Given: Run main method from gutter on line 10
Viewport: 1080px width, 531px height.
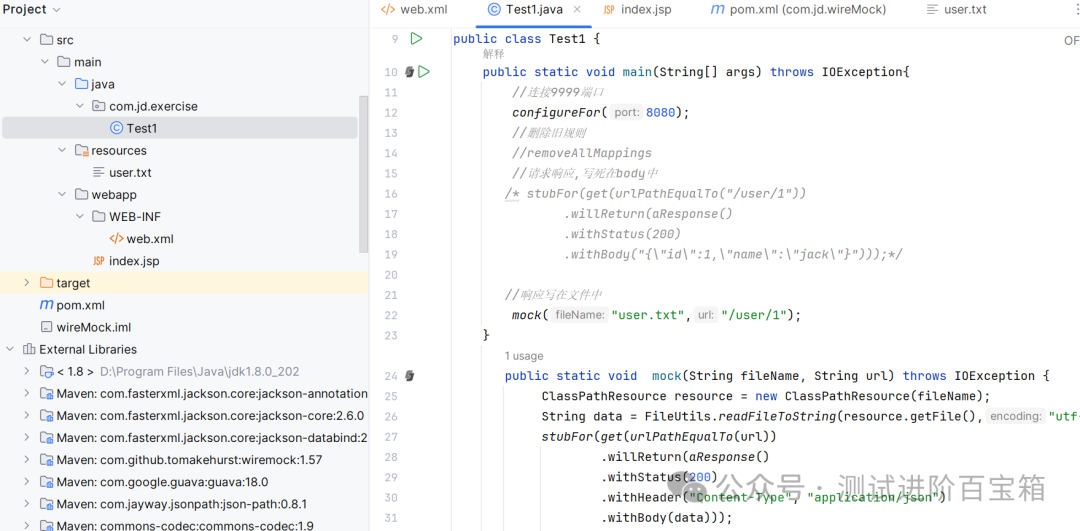Looking at the screenshot, I should click(424, 72).
